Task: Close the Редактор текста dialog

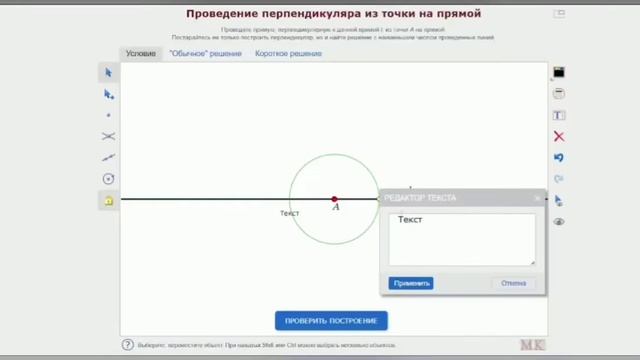Action: [537, 198]
